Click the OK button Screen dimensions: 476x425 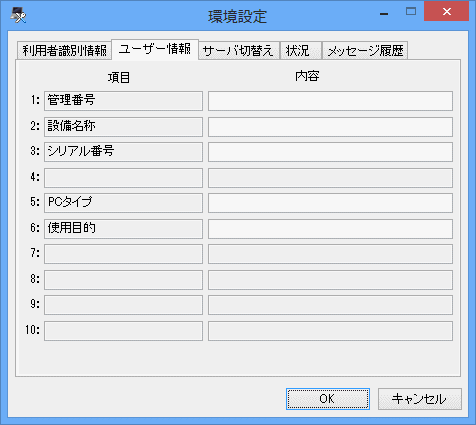[328, 399]
